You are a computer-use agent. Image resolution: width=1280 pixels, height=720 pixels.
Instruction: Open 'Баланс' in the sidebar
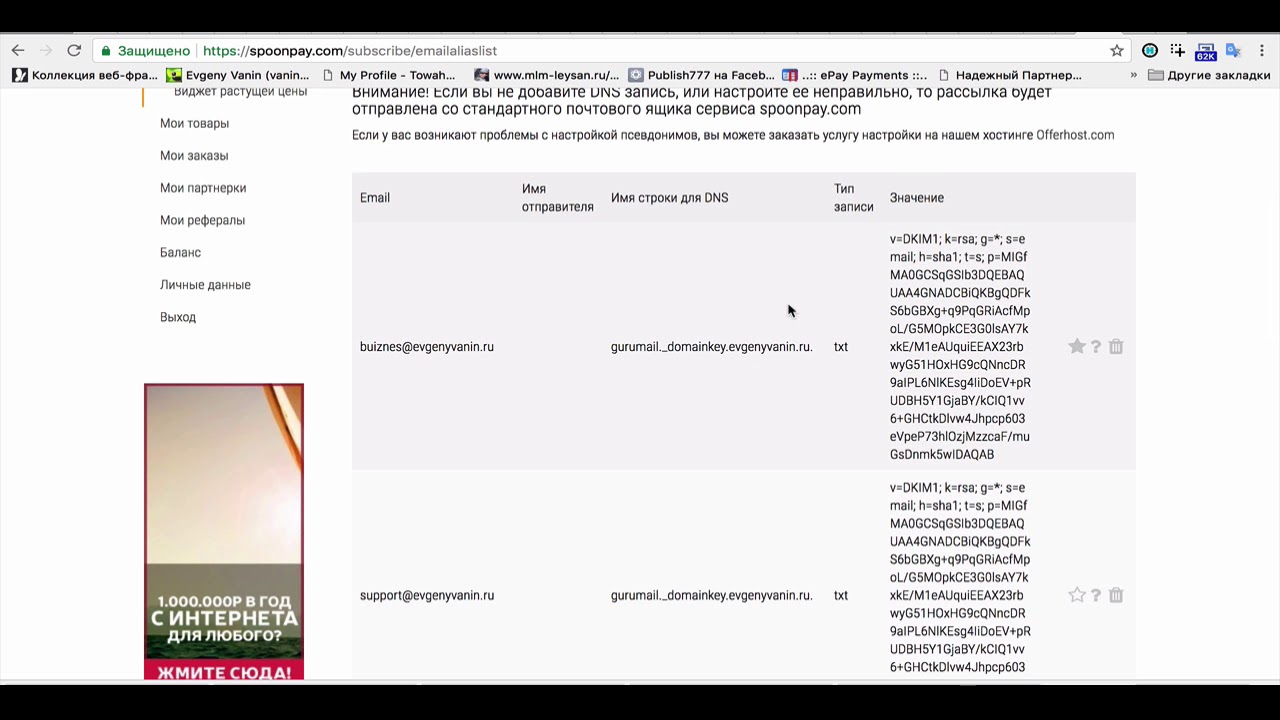click(x=180, y=252)
